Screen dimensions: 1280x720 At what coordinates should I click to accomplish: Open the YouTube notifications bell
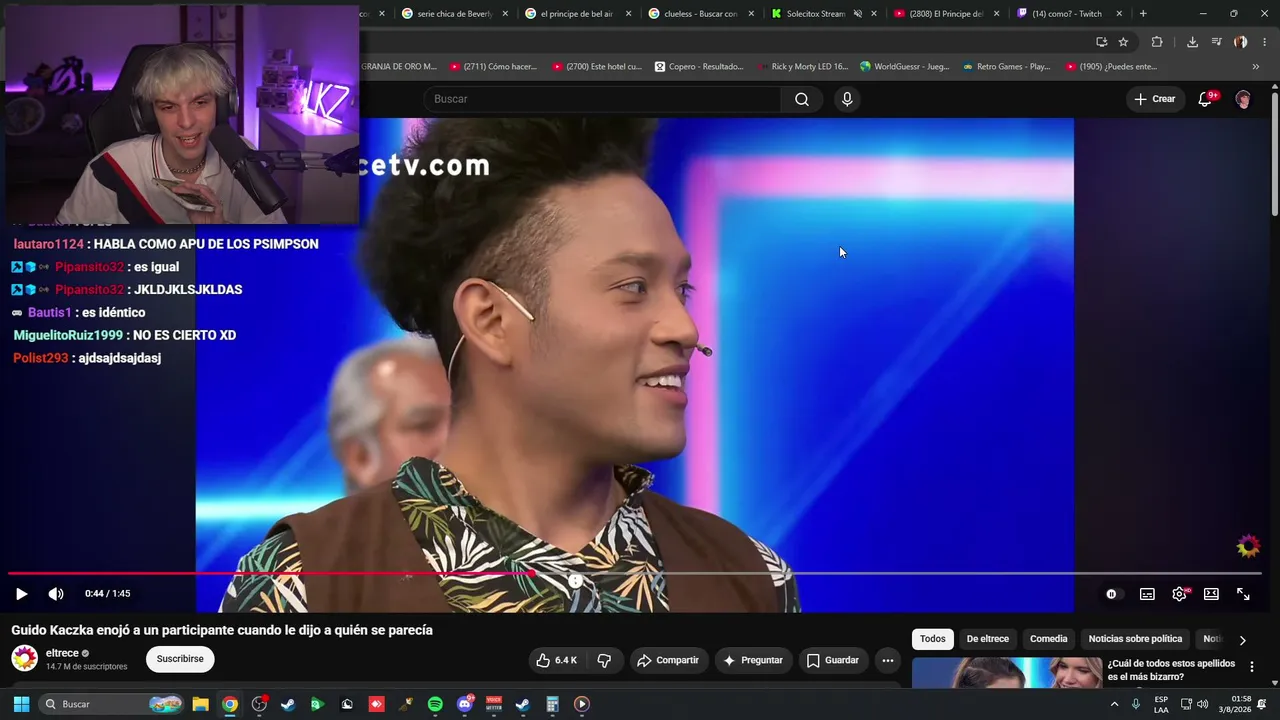tap(1205, 99)
